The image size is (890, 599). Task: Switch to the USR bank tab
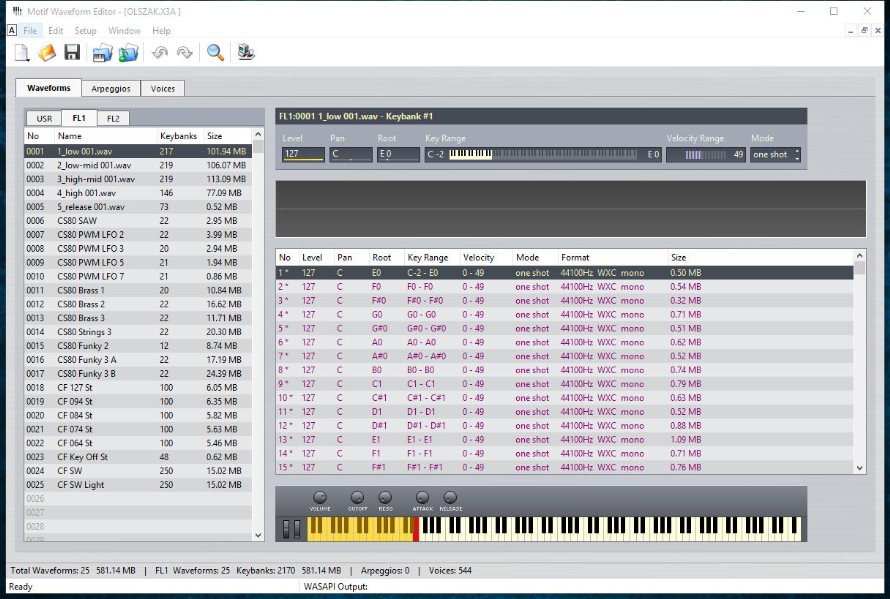click(x=44, y=119)
